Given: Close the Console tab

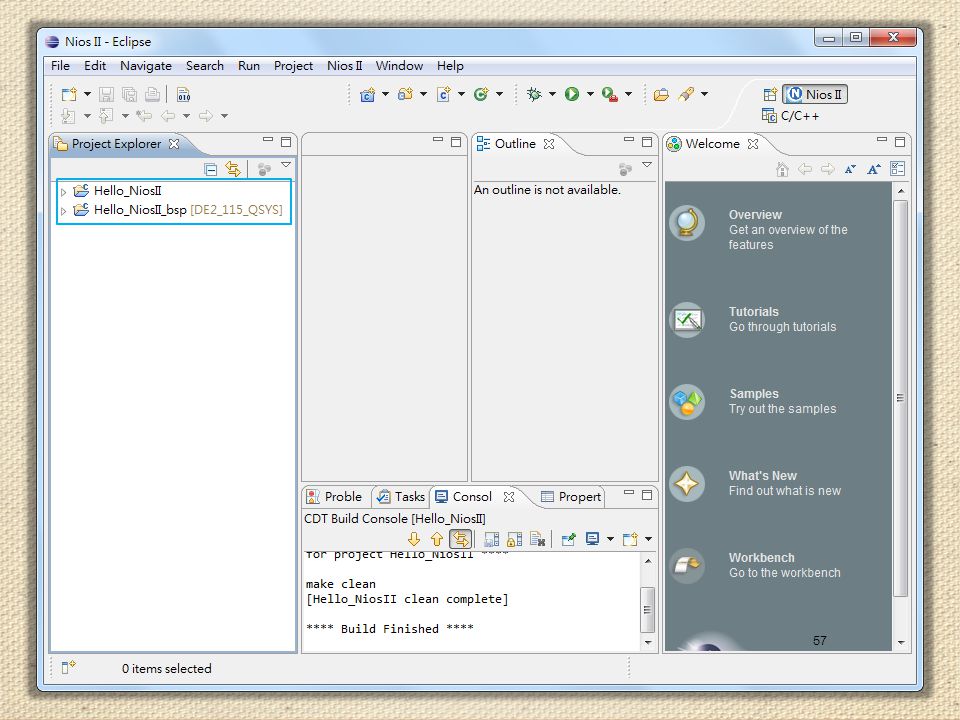Looking at the screenshot, I should point(509,497).
